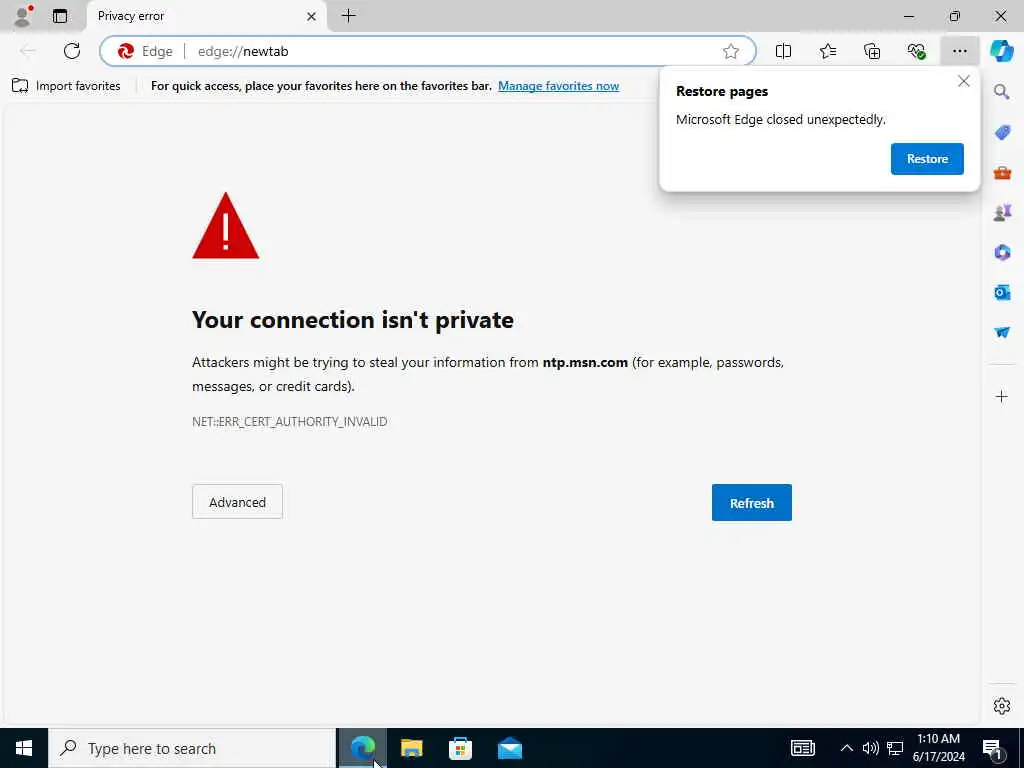Open Microsoft Store from the taskbar

click(460, 748)
